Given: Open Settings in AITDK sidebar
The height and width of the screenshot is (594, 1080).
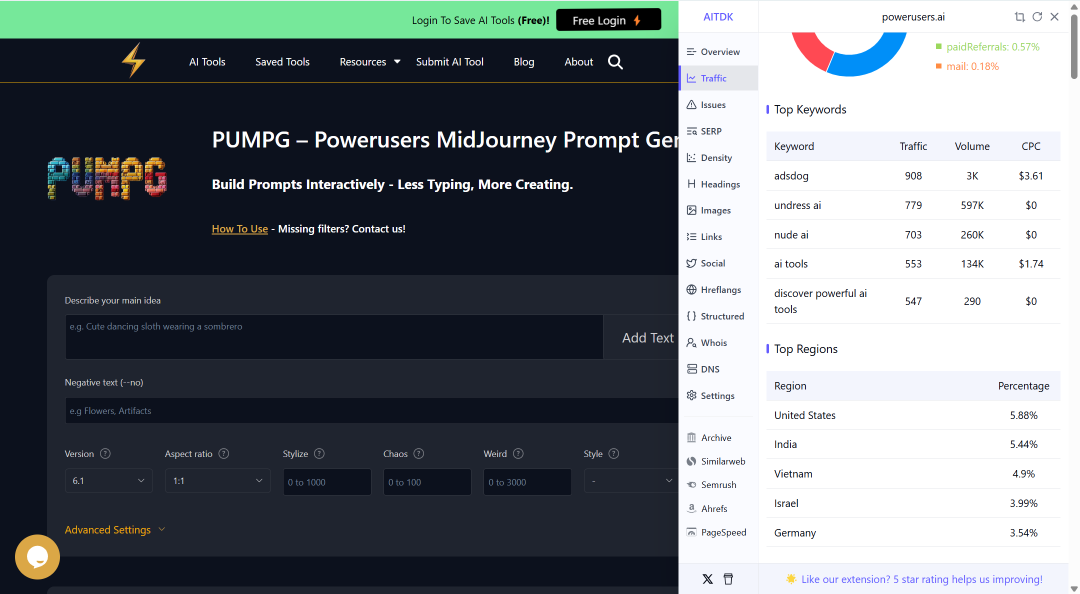Looking at the screenshot, I should [x=718, y=396].
